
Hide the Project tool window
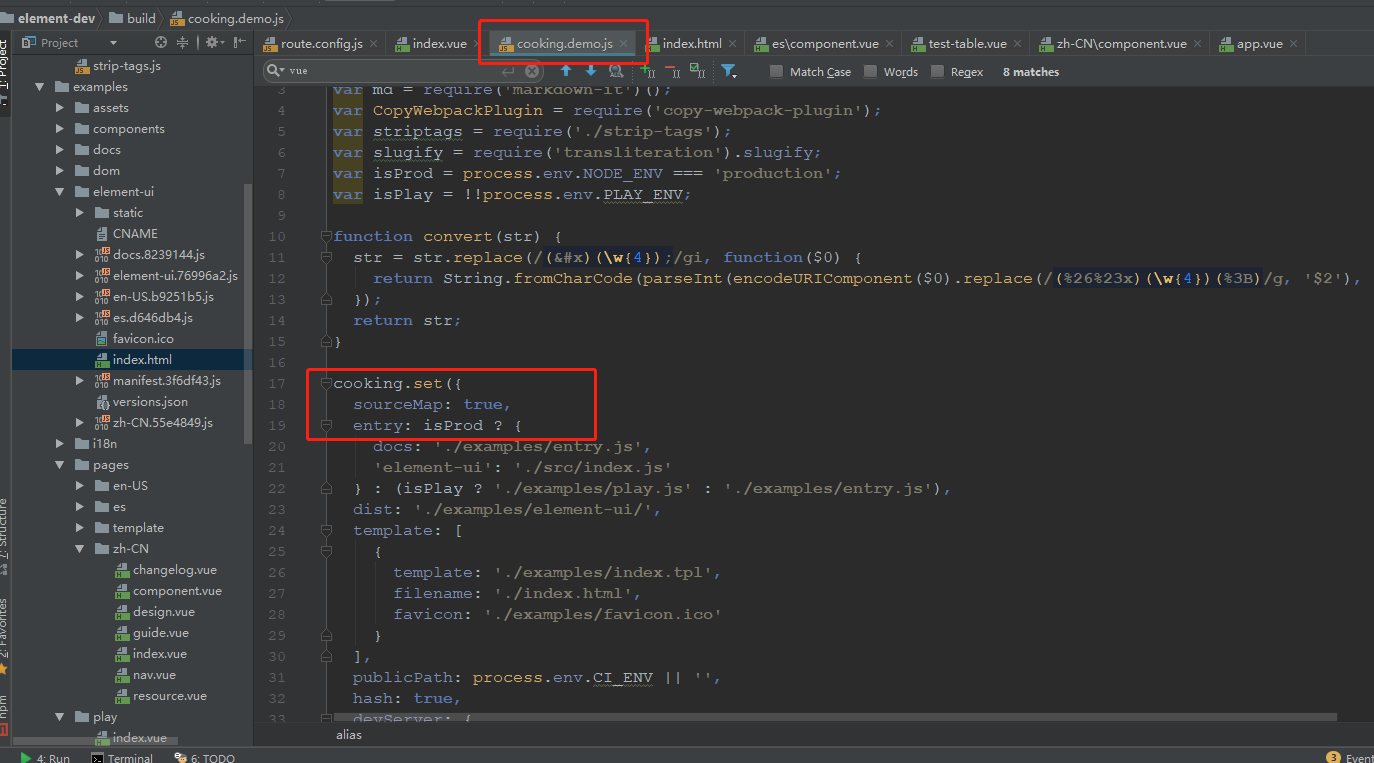pyautogui.click(x=237, y=43)
